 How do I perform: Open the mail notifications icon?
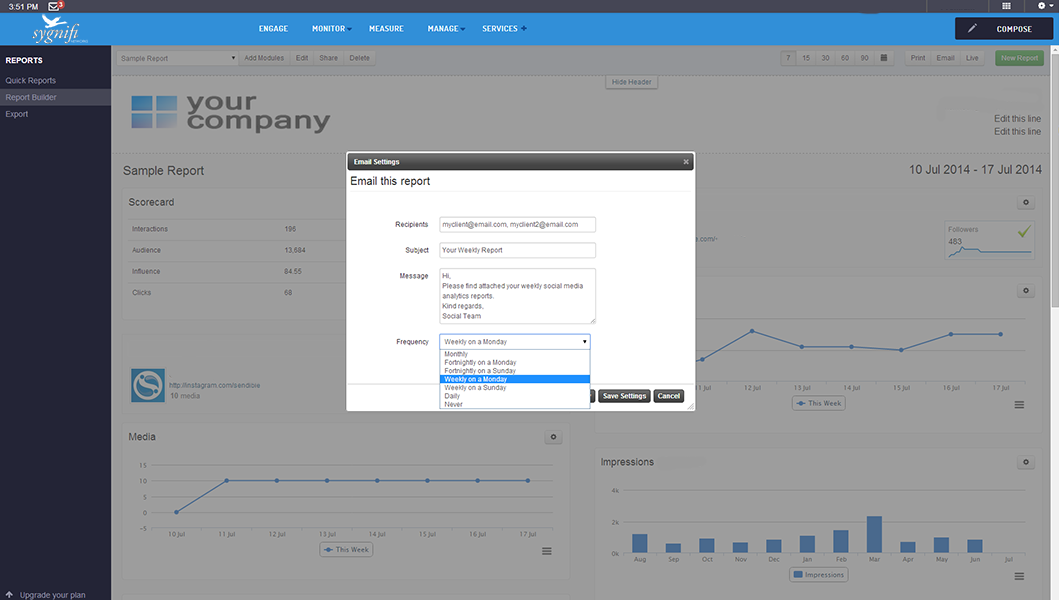click(x=55, y=6)
